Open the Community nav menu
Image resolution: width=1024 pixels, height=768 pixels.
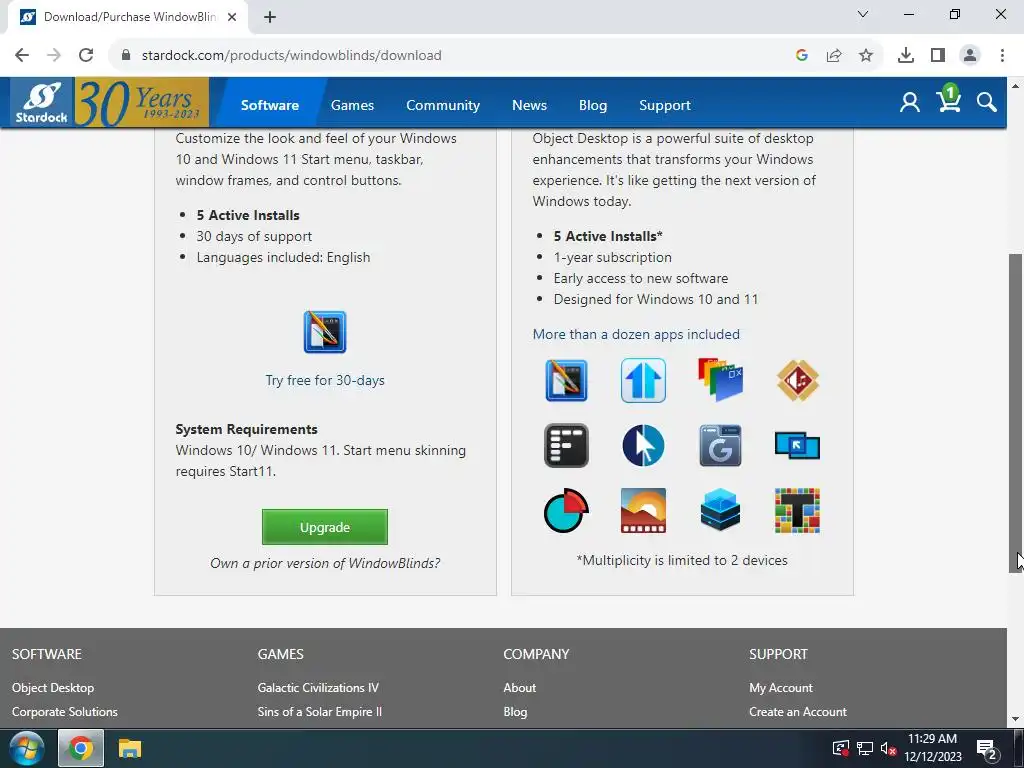tap(443, 105)
